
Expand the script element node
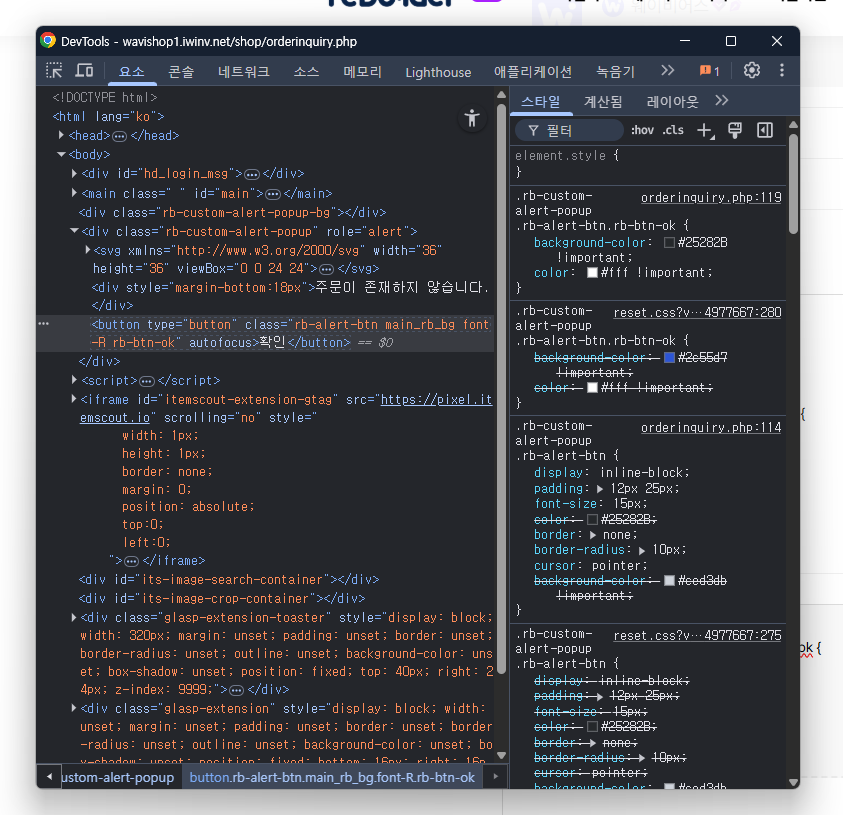click(x=74, y=380)
